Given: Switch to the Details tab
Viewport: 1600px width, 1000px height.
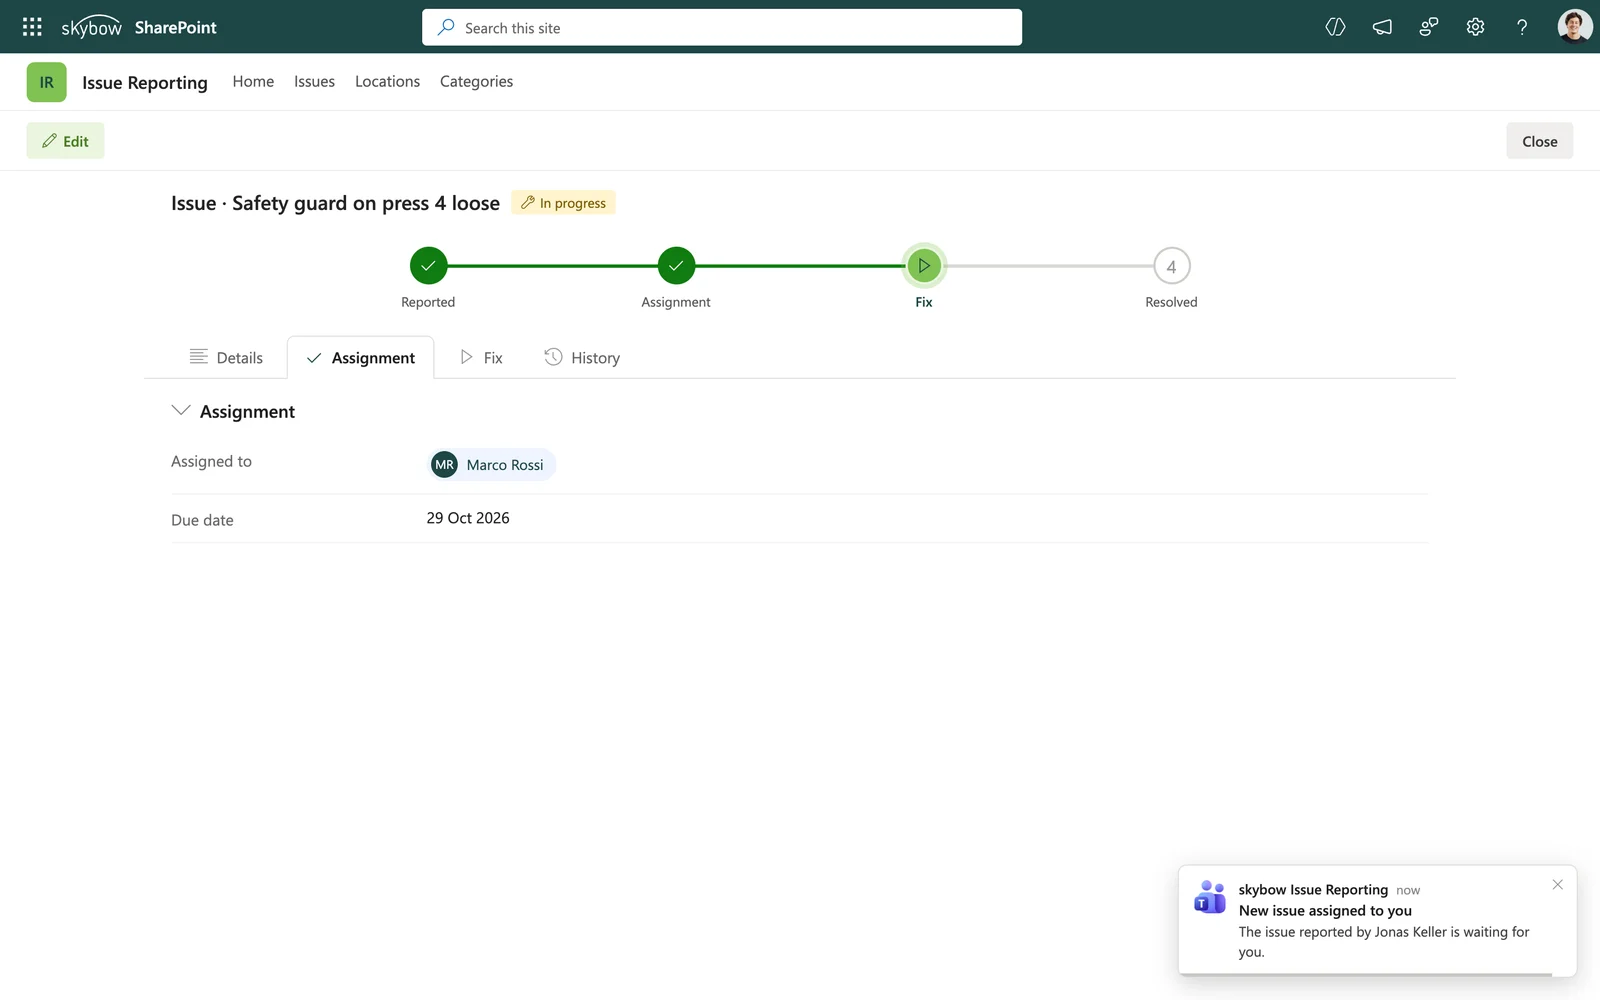Looking at the screenshot, I should tap(226, 358).
